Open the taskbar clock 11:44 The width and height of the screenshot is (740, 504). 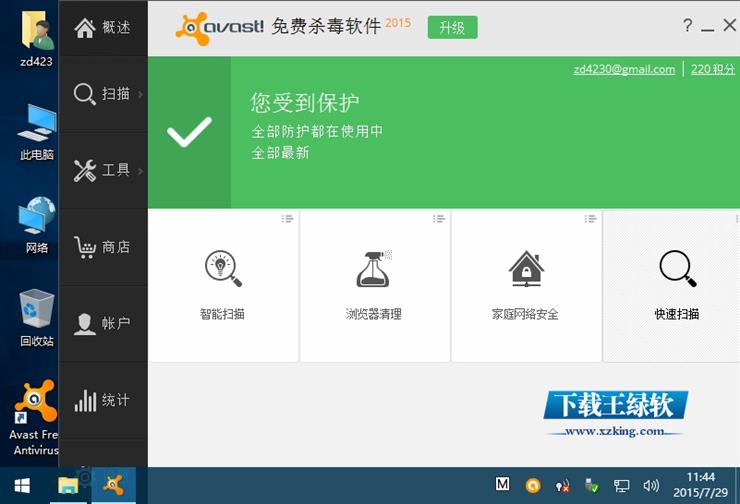pyautogui.click(x=700, y=485)
